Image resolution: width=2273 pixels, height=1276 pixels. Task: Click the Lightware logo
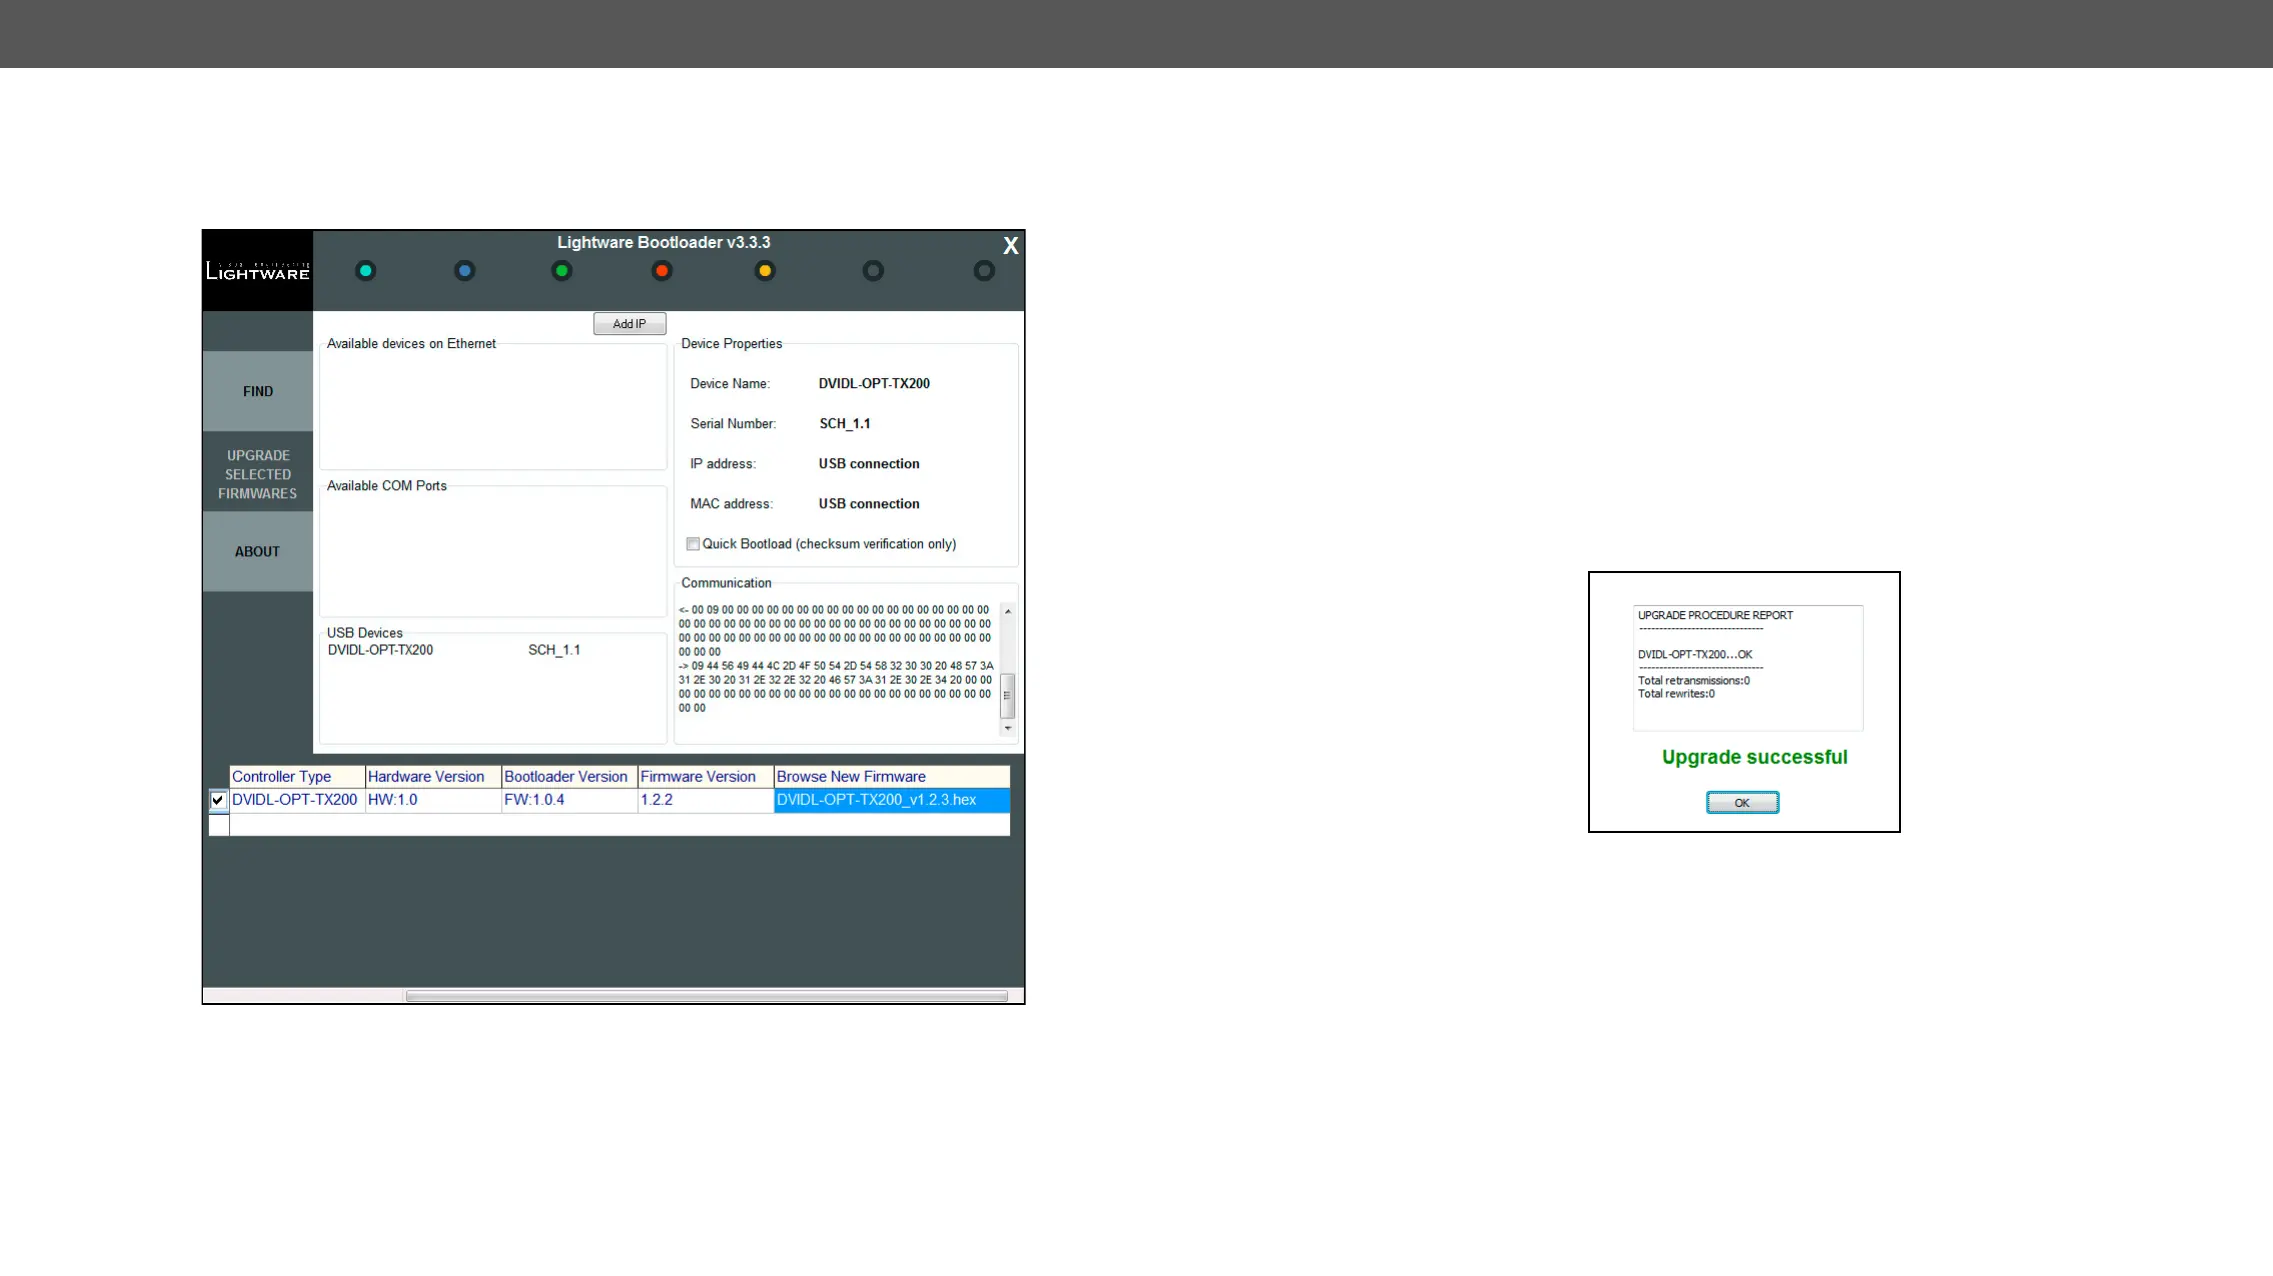point(258,271)
